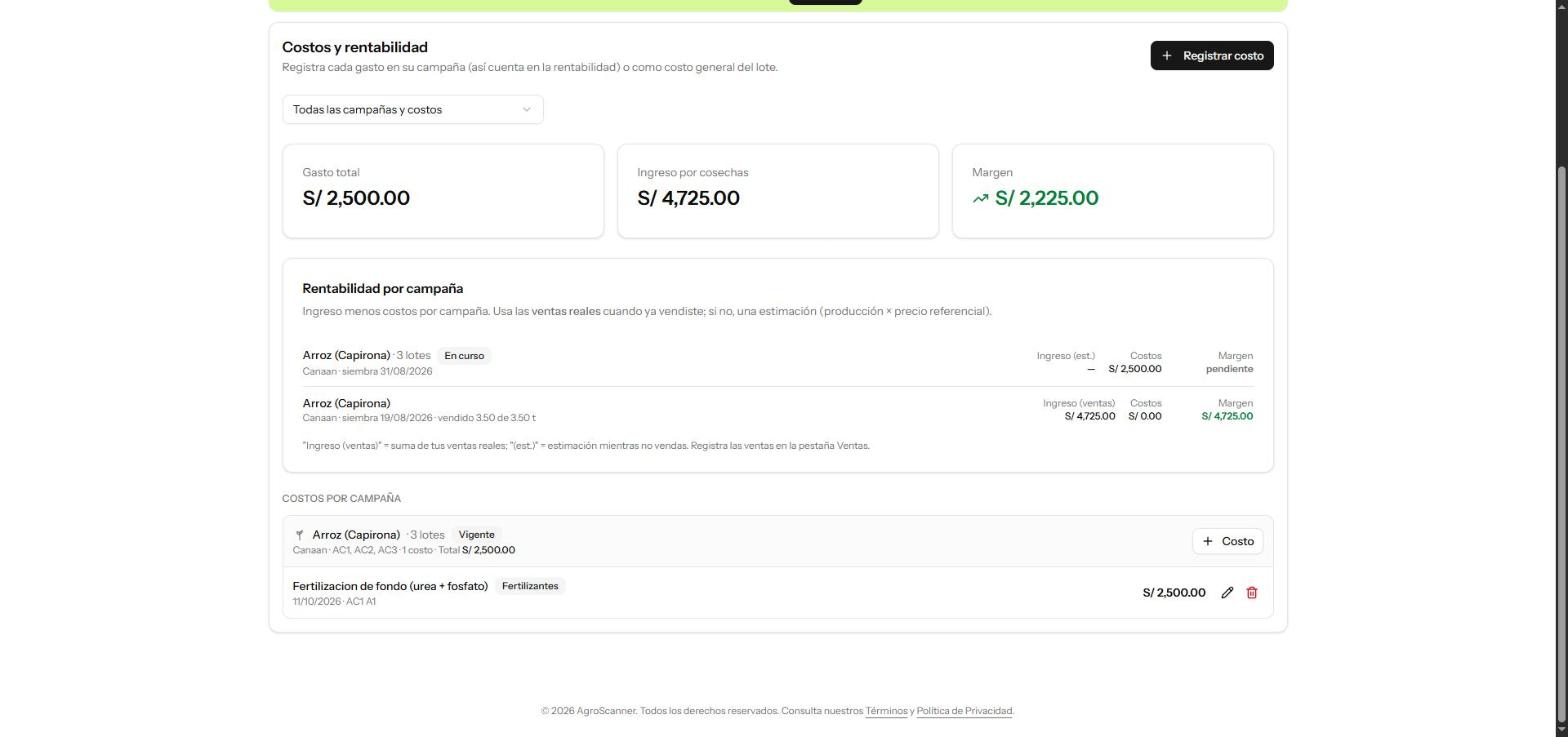1568x737 pixels.
Task: Click the Registrar costo button
Action: pos(1211,56)
